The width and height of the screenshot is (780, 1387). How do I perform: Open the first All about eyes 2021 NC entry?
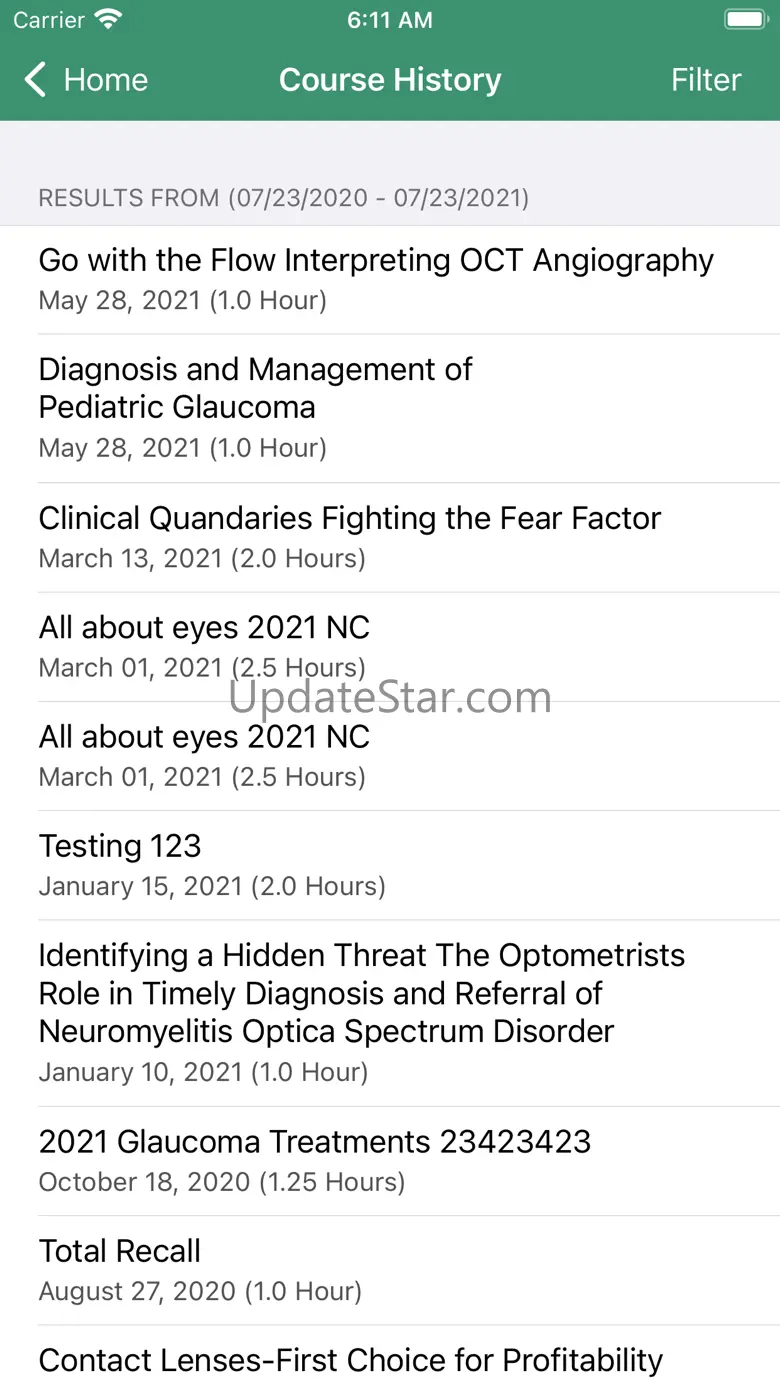[x=390, y=646]
